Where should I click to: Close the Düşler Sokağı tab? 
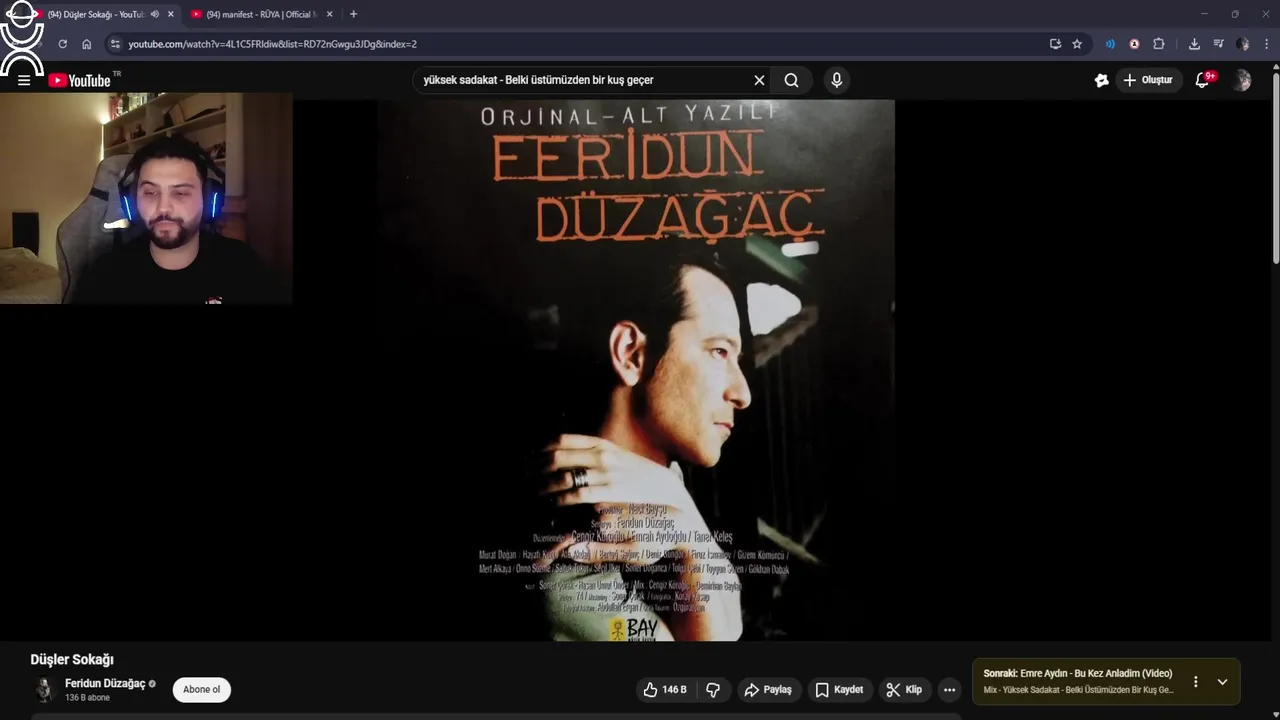[x=170, y=14]
